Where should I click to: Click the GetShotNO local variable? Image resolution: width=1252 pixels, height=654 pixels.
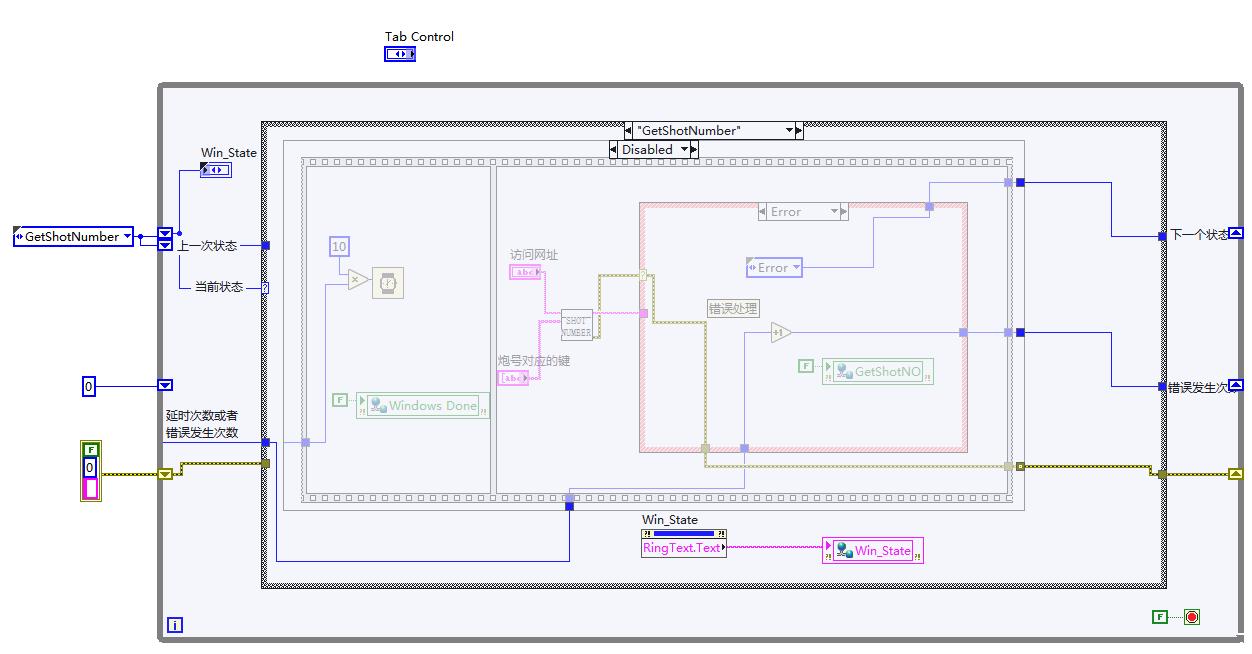(878, 372)
